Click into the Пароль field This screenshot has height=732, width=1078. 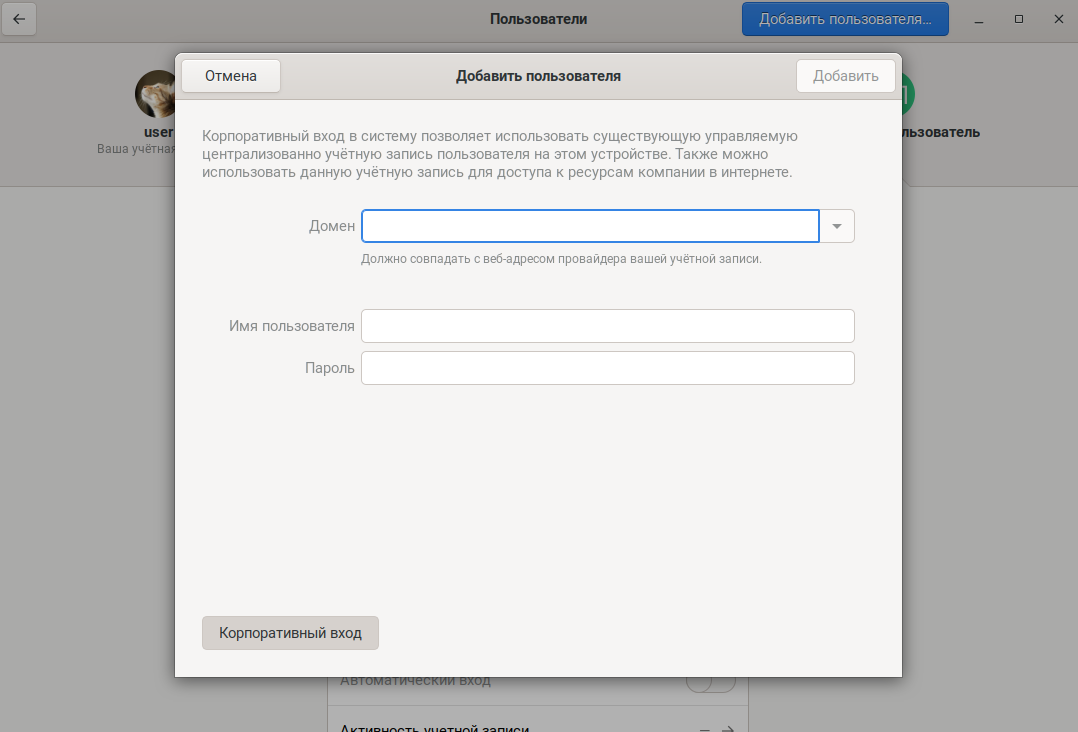607,368
